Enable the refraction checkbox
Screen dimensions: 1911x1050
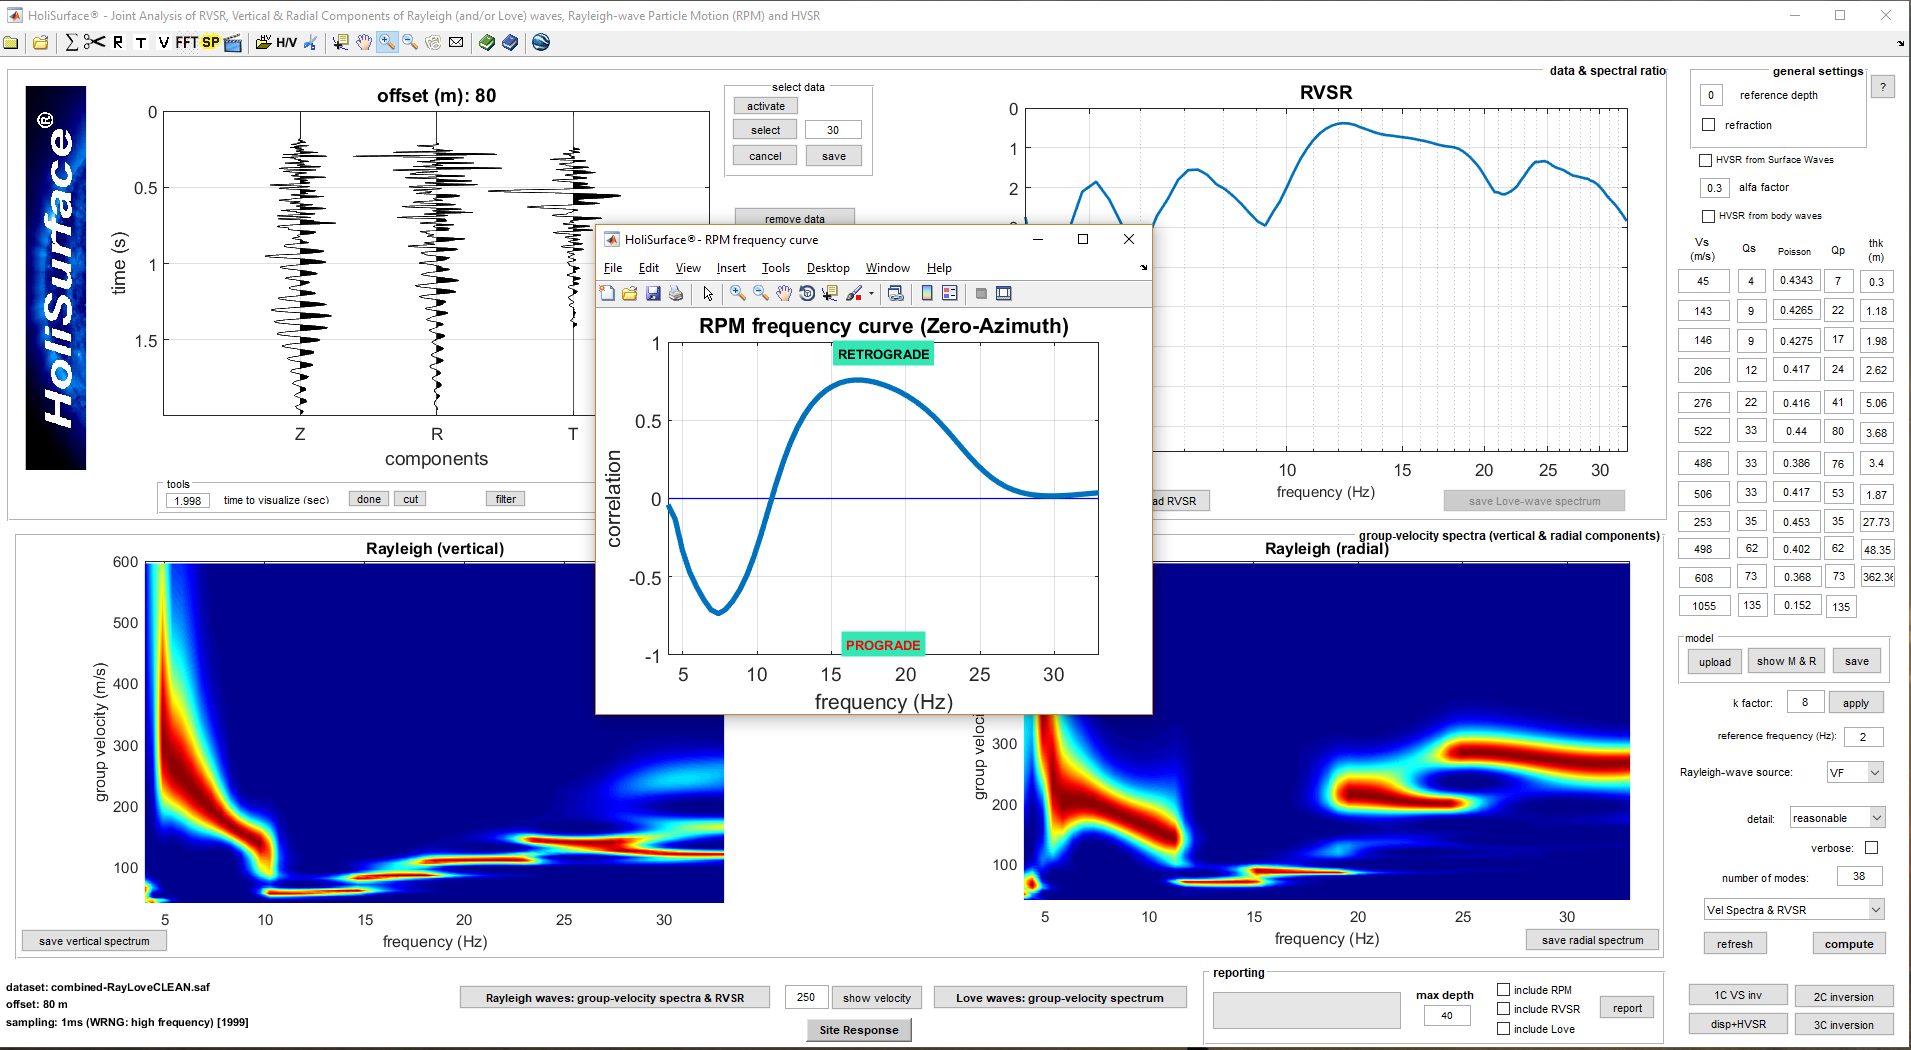point(1709,125)
